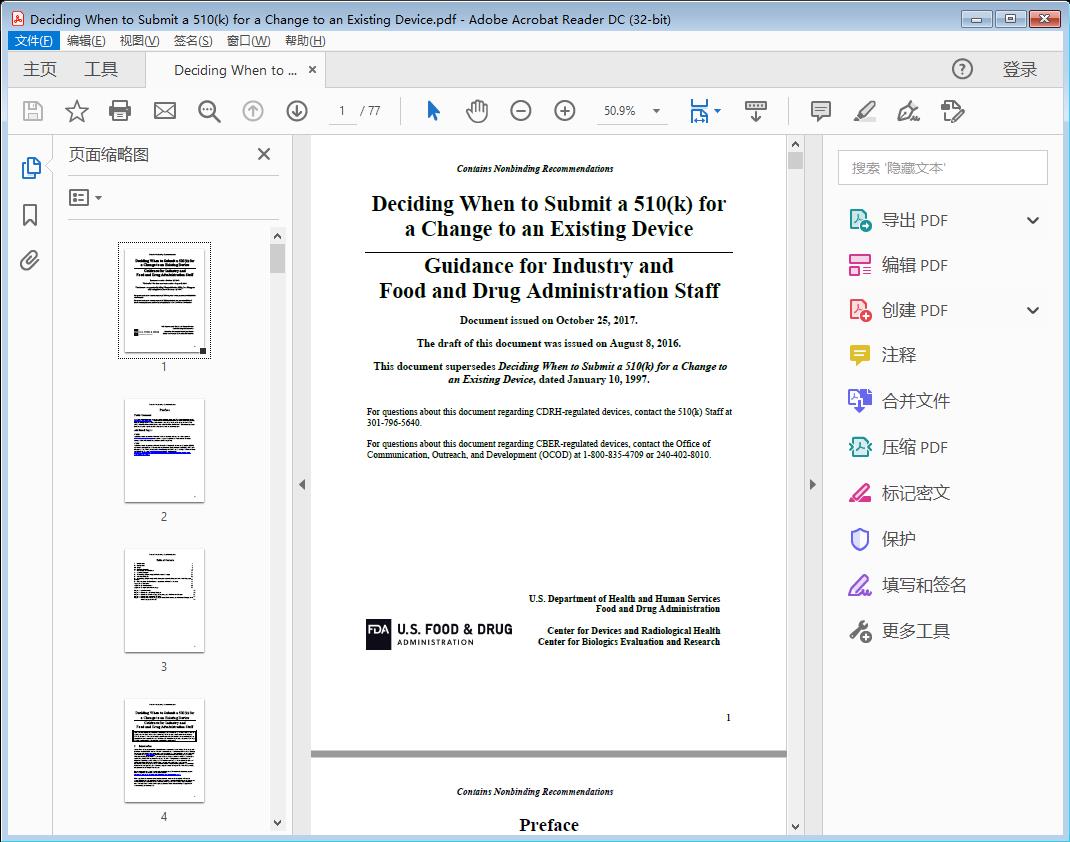Expand the 导出 PDF section chevron
Screen dimensions: 1070x842
[1033, 220]
